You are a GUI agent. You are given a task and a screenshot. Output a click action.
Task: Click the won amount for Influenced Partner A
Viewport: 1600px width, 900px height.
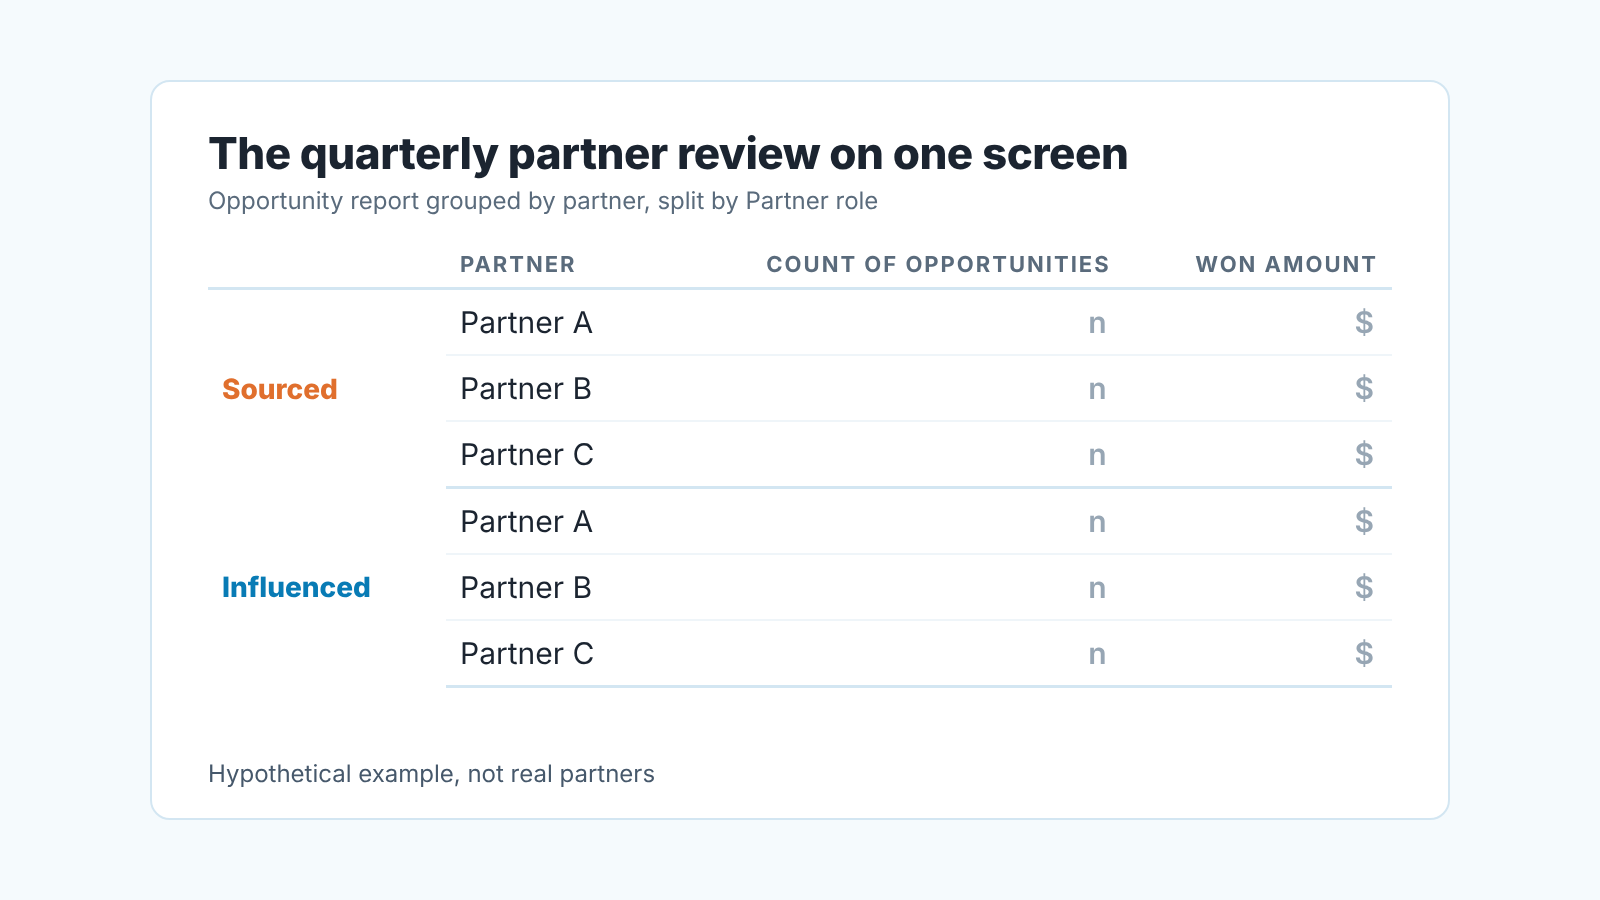[1364, 521]
